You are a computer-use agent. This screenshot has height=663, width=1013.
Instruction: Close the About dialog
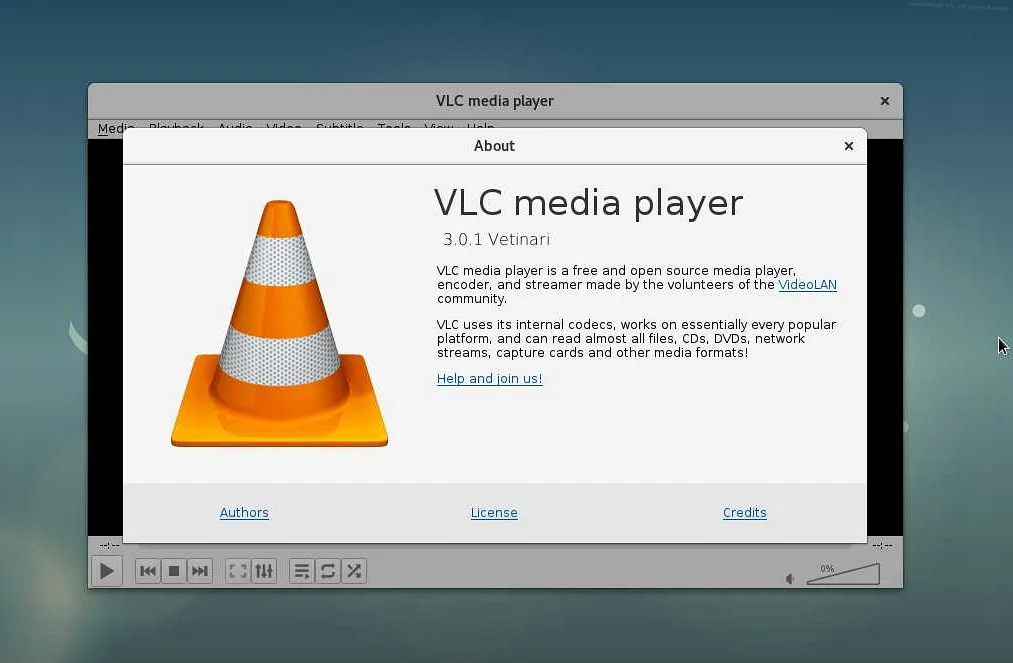(849, 146)
